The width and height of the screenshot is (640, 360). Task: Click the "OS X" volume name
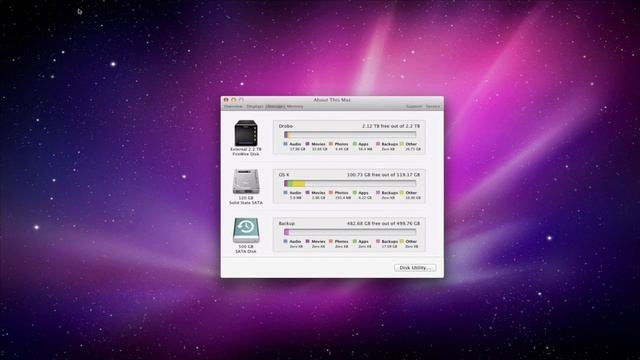click(284, 175)
